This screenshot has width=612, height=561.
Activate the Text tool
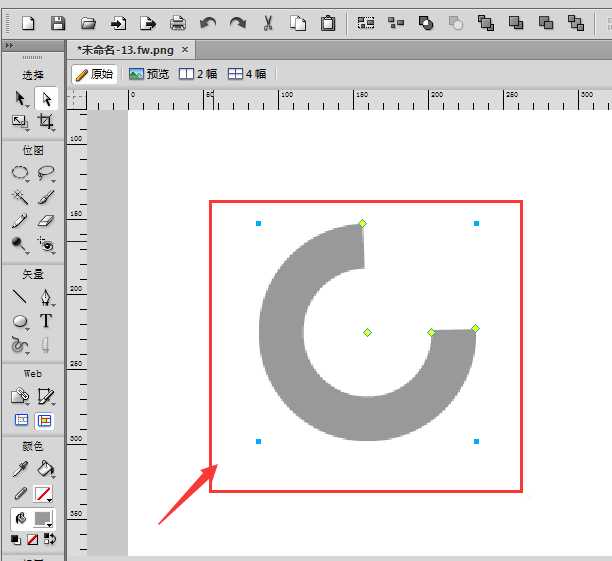point(46,321)
